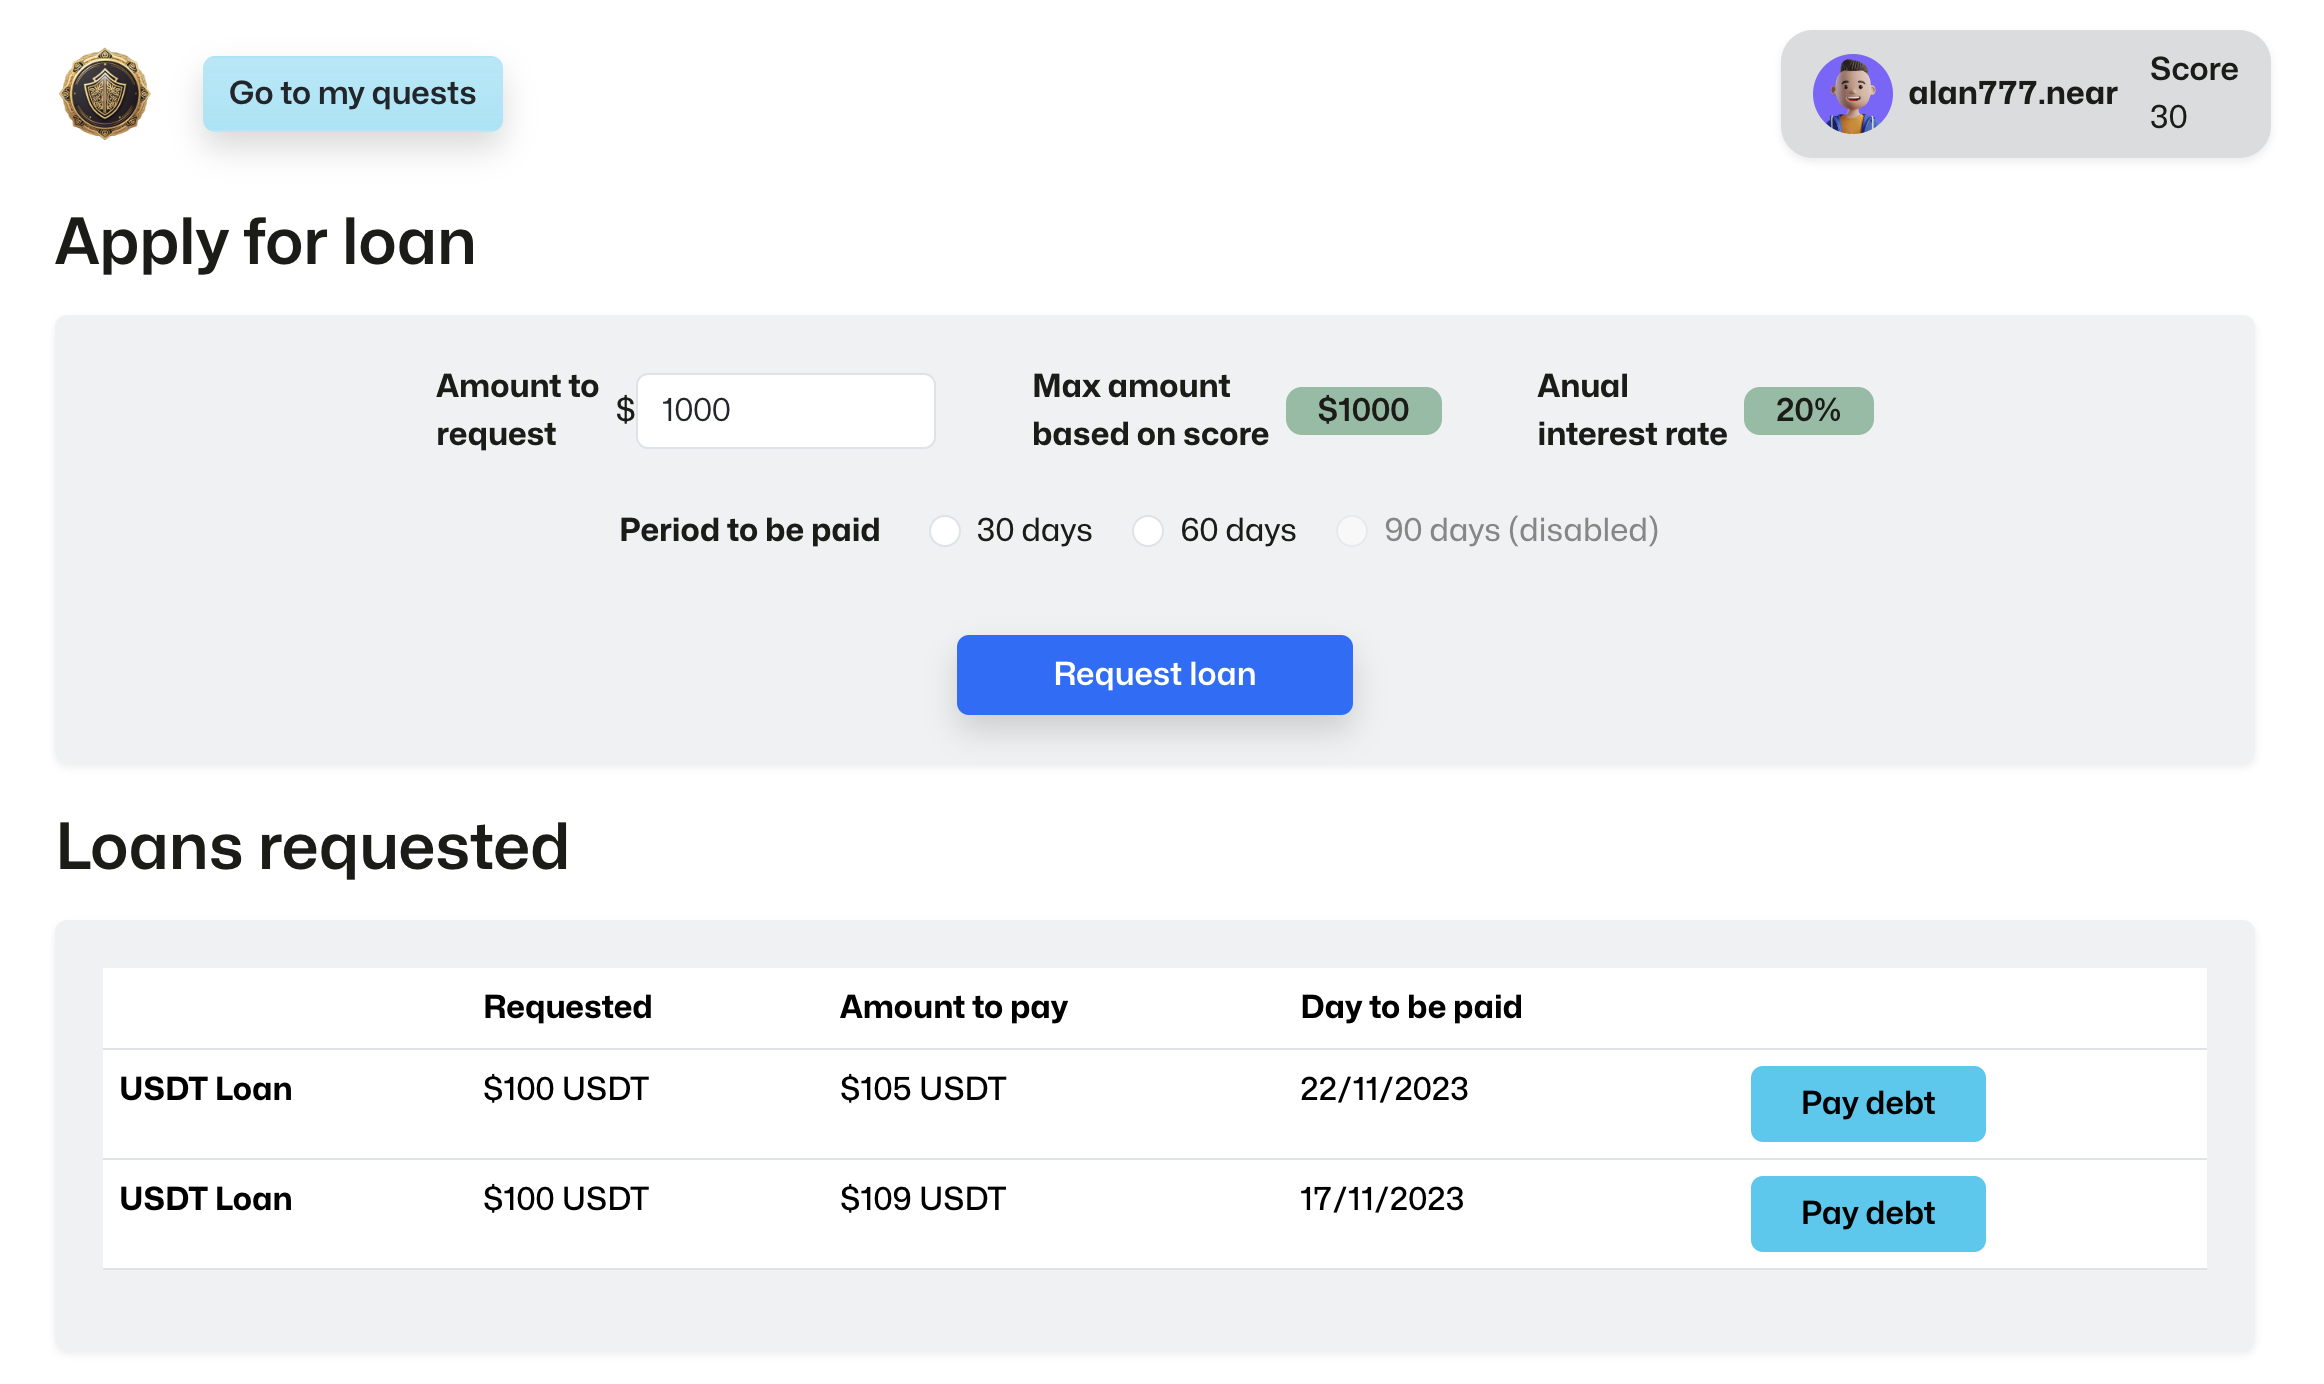Focus the Amount to request input field

click(785, 410)
